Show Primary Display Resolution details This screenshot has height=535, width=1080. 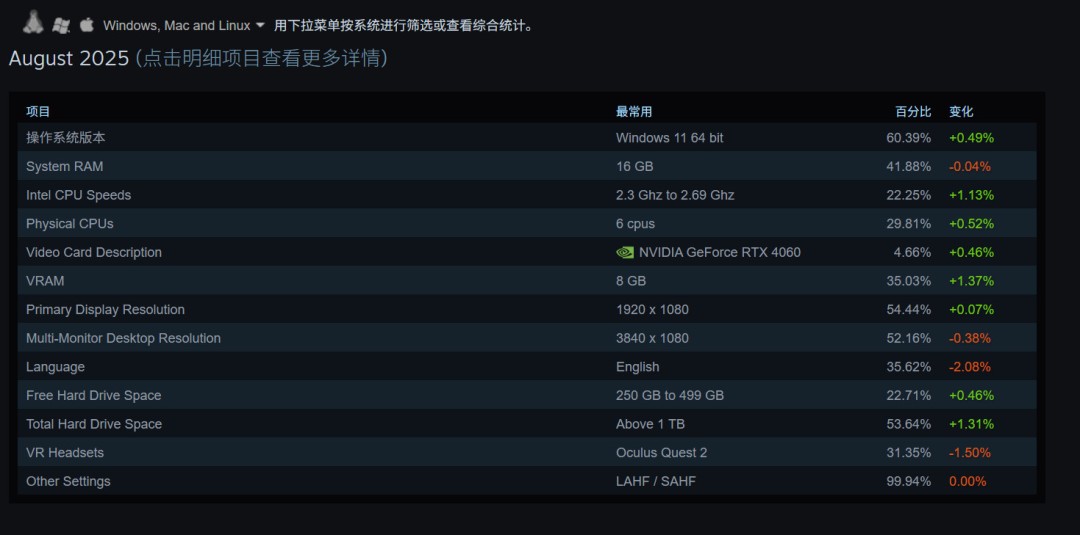105,310
